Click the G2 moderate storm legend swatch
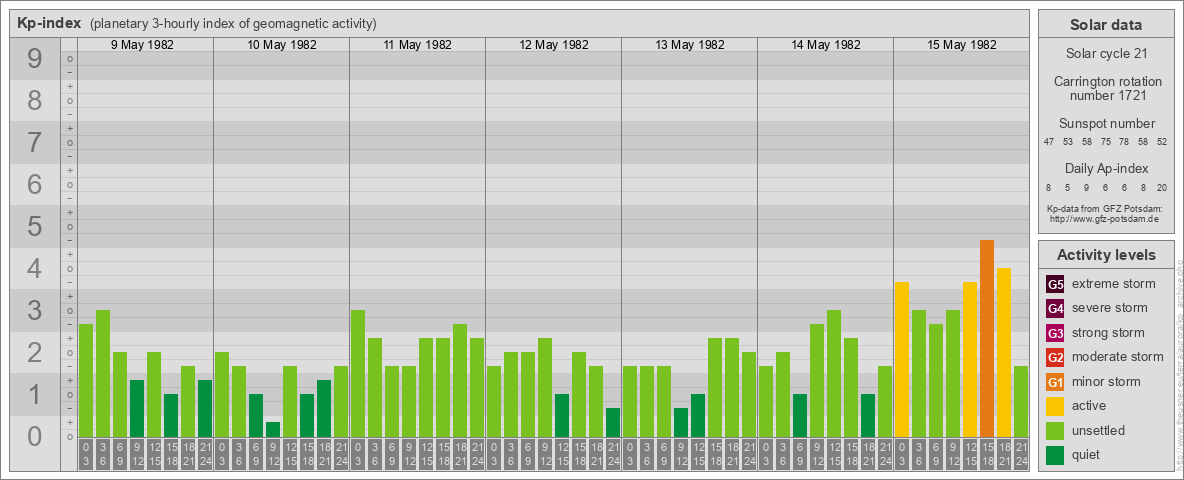This screenshot has width=1184, height=480. 1055,357
